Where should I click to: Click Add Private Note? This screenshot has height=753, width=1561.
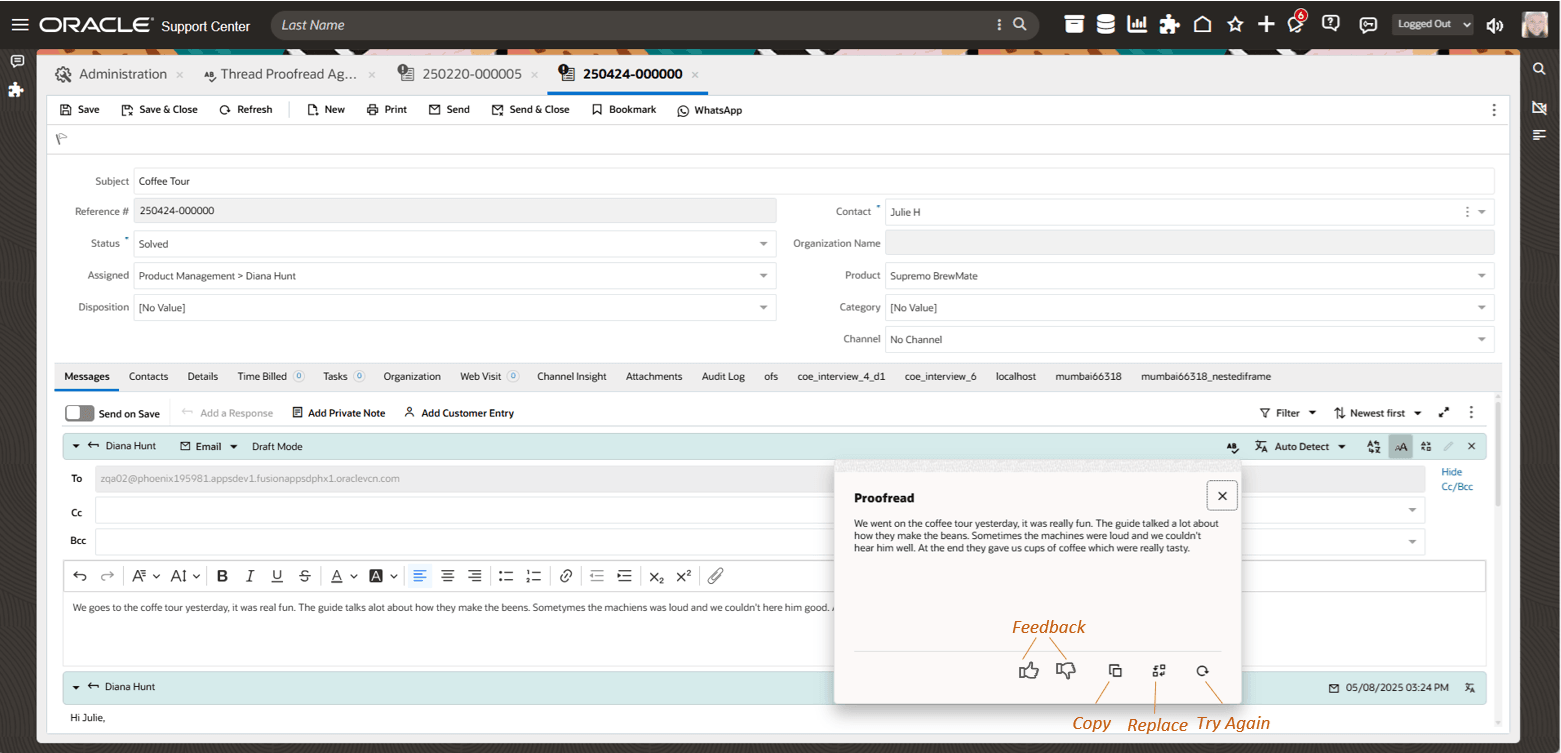click(338, 413)
